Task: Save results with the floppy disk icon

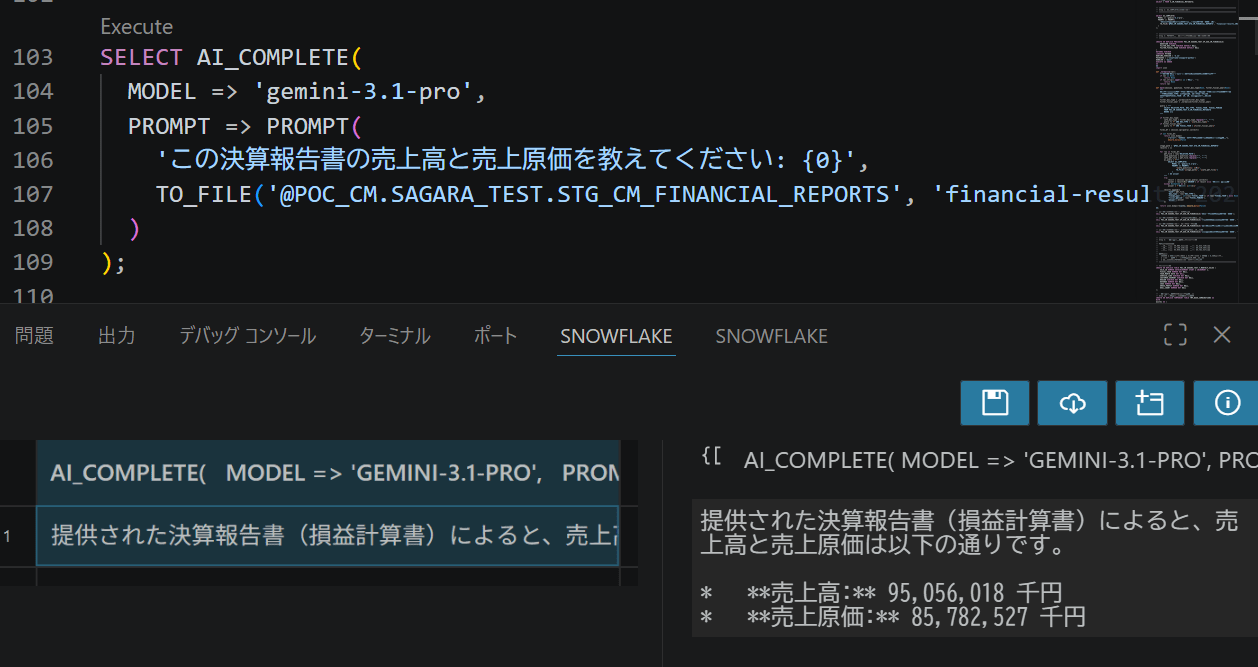Action: [x=994, y=403]
